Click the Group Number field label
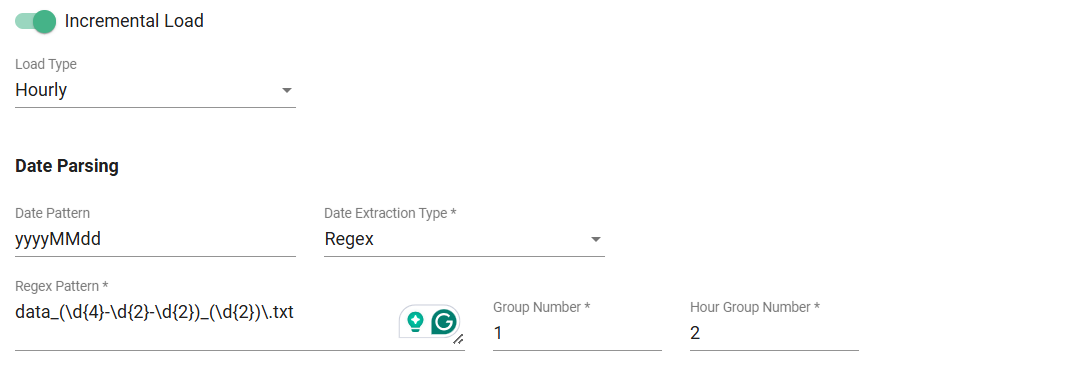Viewport: 1082px width, 372px height. pos(542,307)
